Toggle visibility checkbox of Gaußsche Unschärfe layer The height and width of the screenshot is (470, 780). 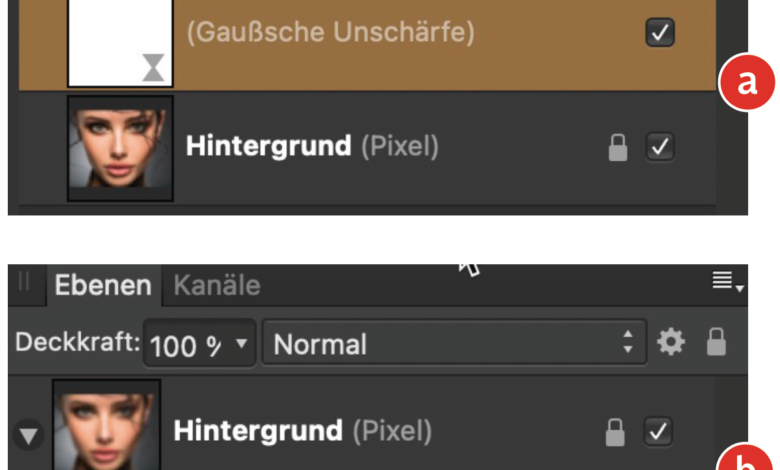[x=660, y=32]
